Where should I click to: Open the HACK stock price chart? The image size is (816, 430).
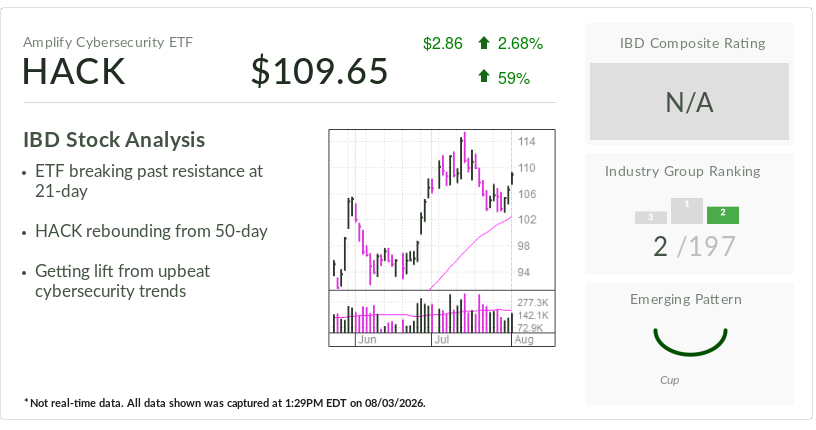[x=442, y=237]
